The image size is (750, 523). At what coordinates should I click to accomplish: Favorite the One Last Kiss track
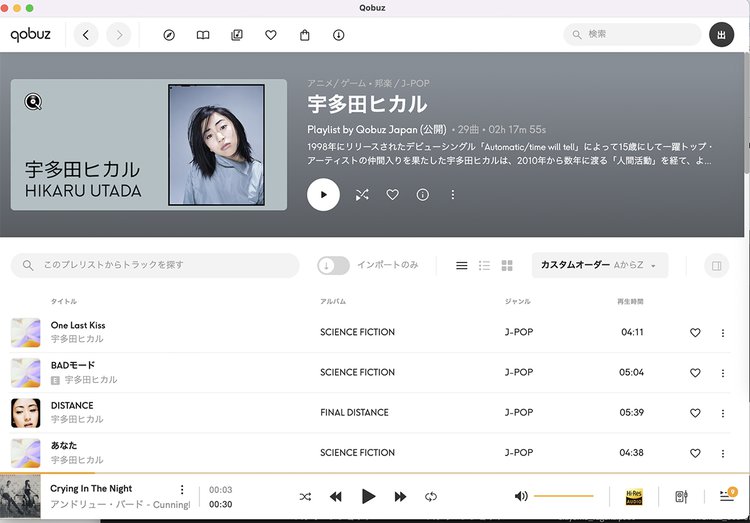(695, 333)
